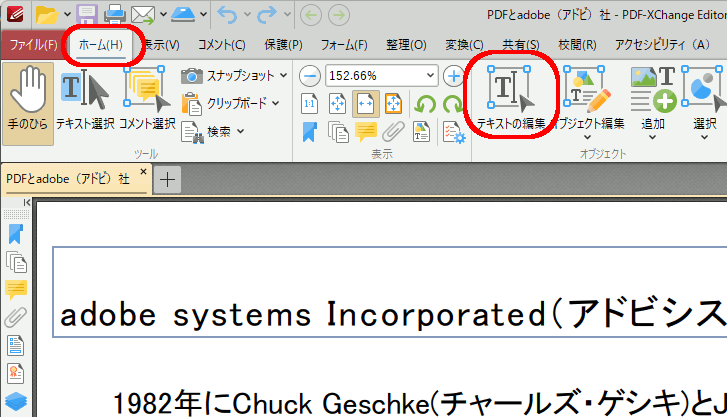Expand the email dropdown arrow
727x417 pixels.
[163, 14]
